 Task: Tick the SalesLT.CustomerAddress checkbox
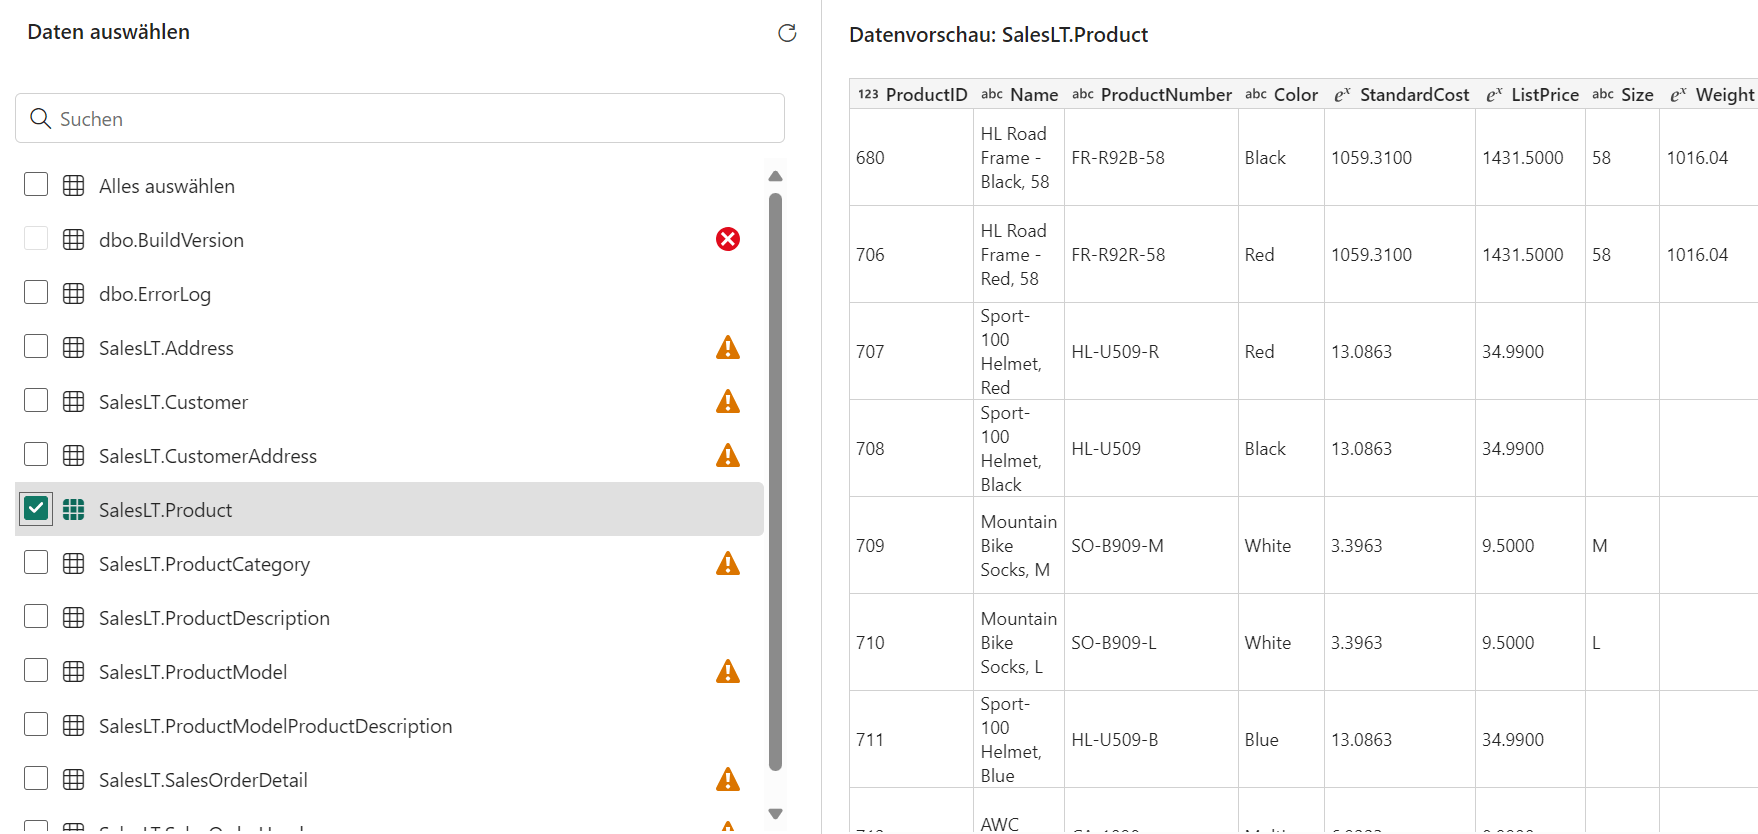(36, 454)
